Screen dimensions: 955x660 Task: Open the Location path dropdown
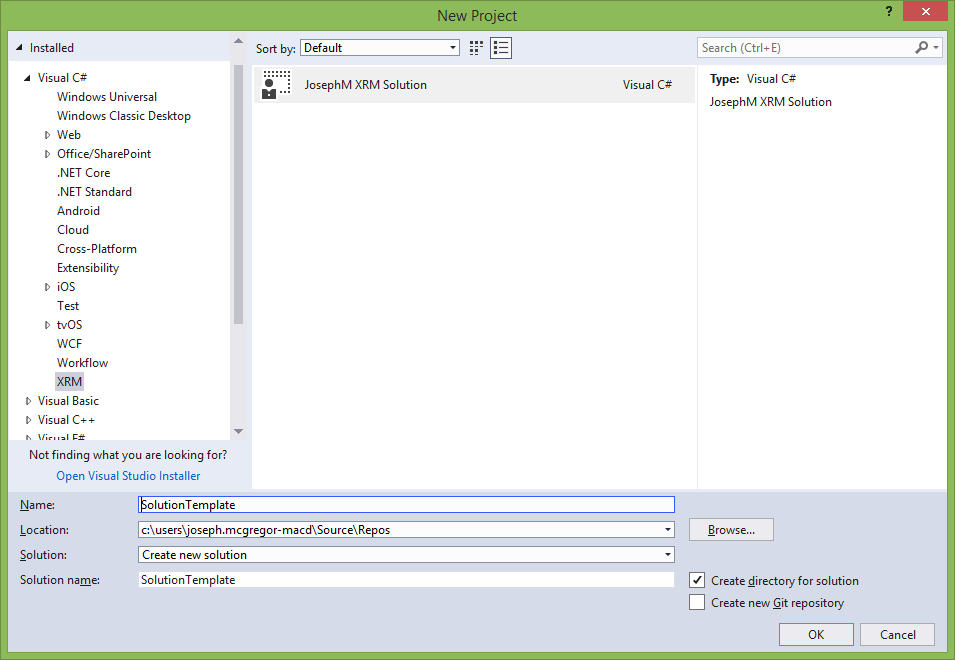point(667,530)
